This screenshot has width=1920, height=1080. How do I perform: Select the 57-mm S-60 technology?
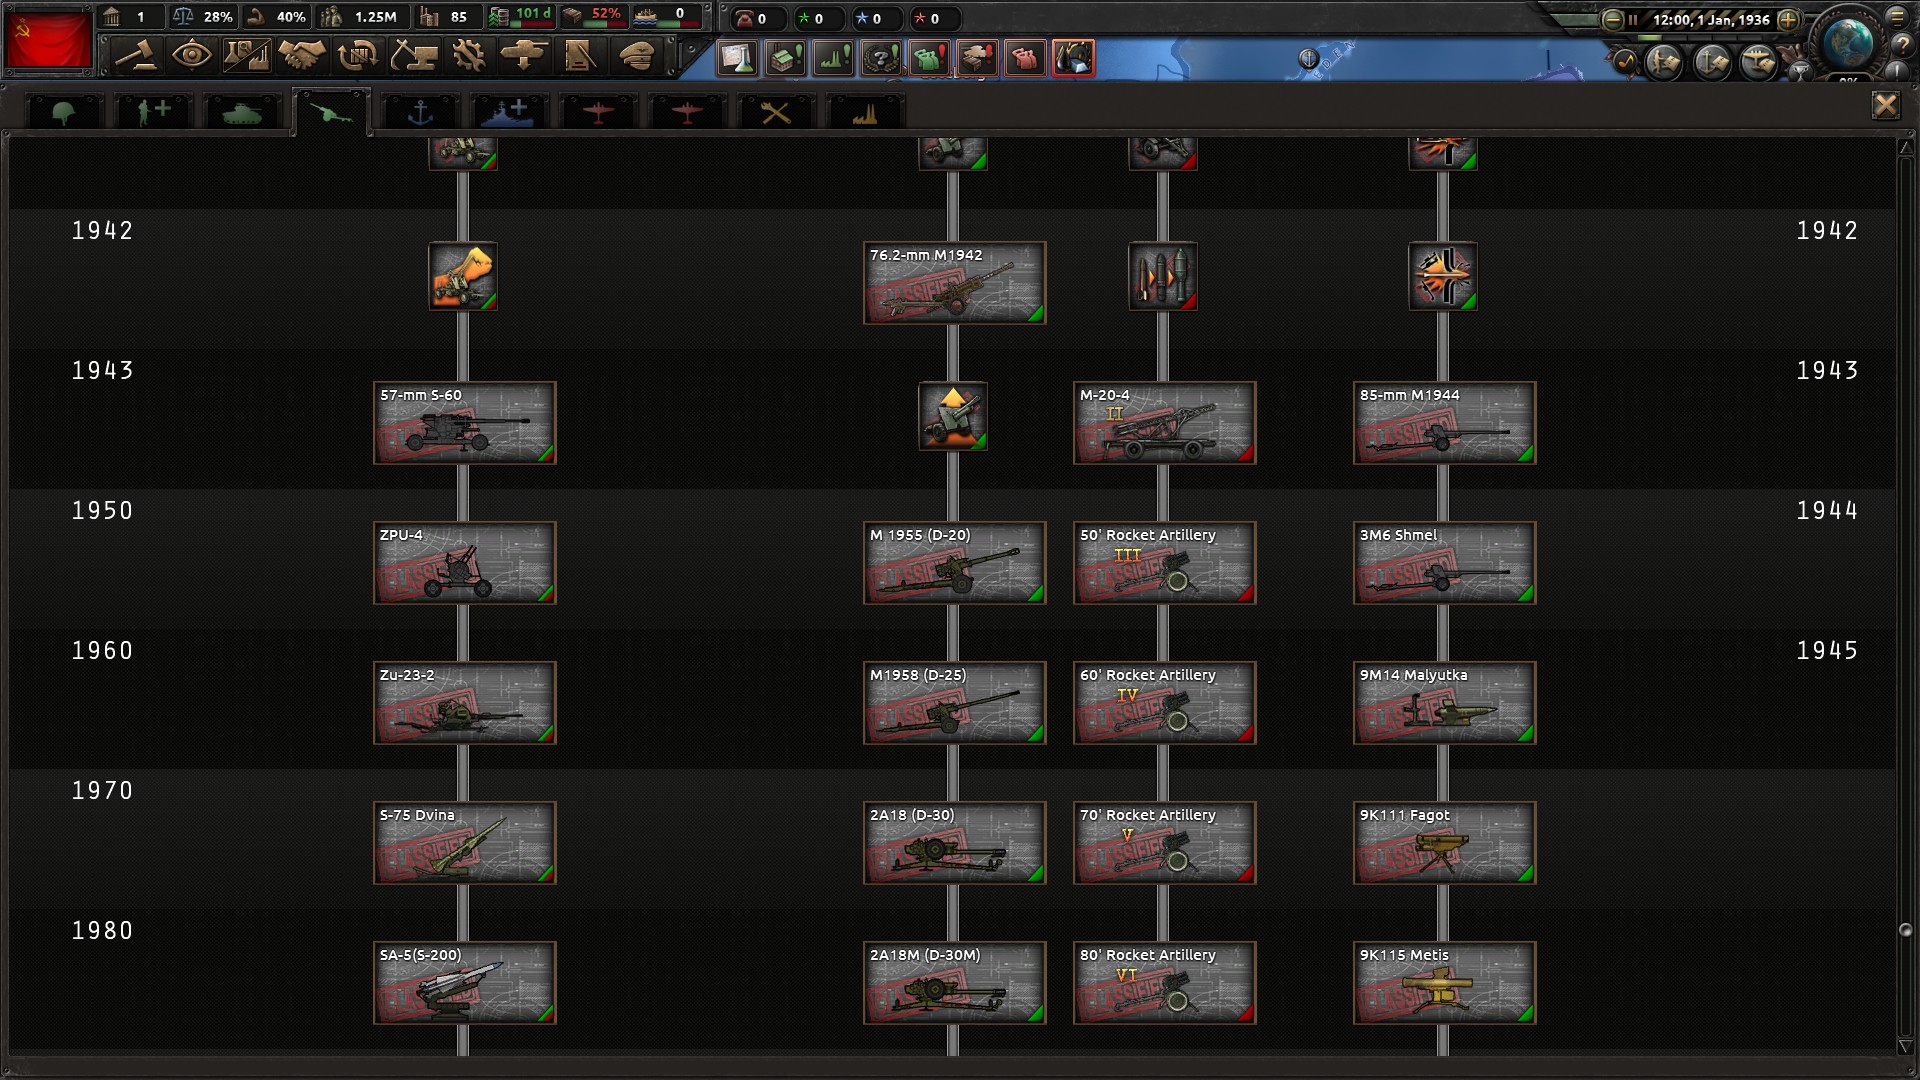click(464, 422)
